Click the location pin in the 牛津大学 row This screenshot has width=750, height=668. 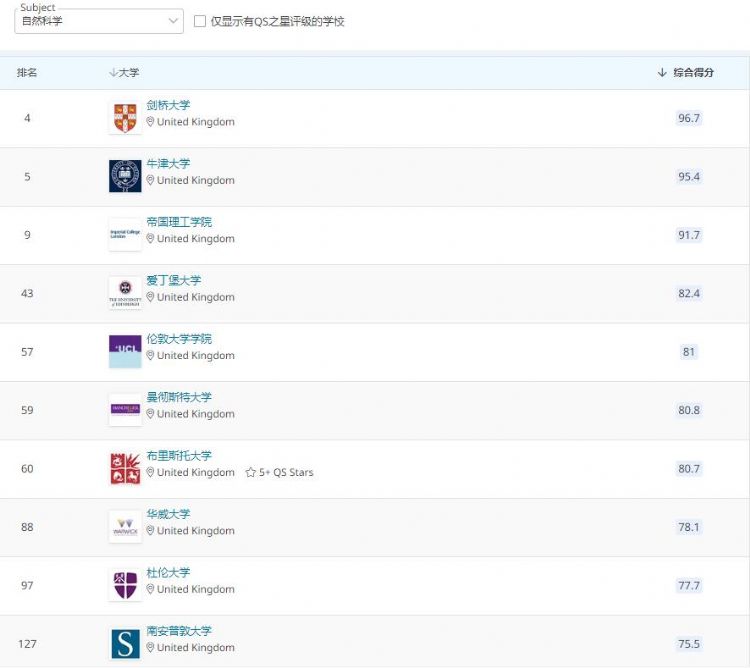click(x=150, y=180)
